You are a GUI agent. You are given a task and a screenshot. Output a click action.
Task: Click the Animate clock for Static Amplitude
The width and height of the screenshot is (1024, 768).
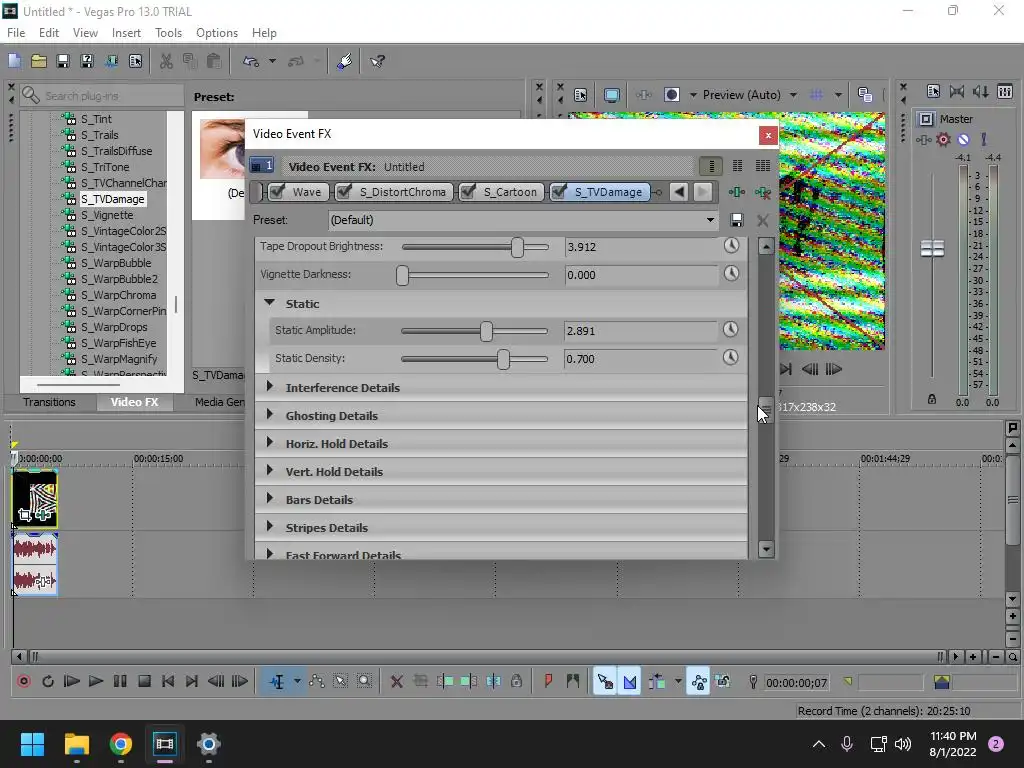click(x=731, y=330)
